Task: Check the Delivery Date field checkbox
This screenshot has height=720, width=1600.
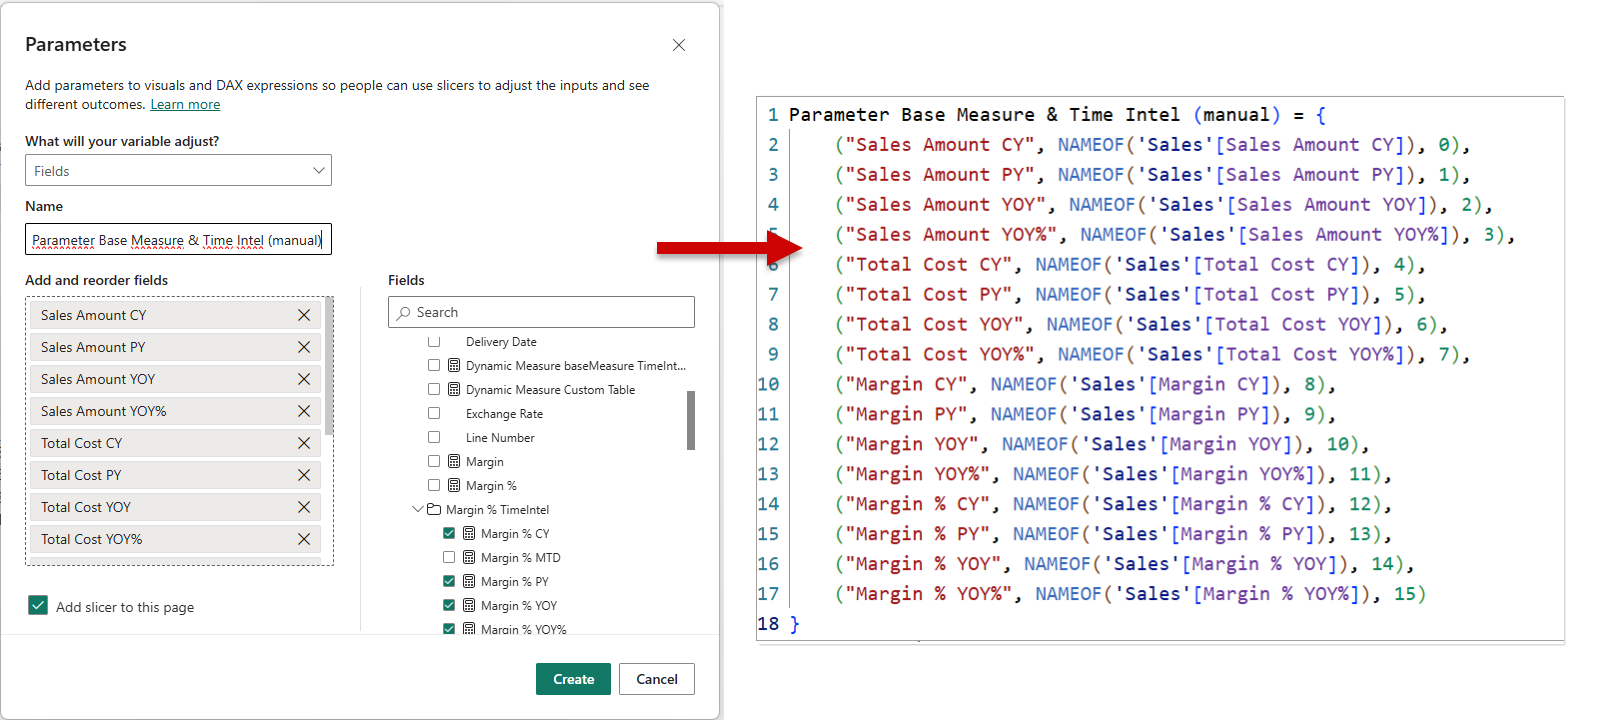Action: 434,342
